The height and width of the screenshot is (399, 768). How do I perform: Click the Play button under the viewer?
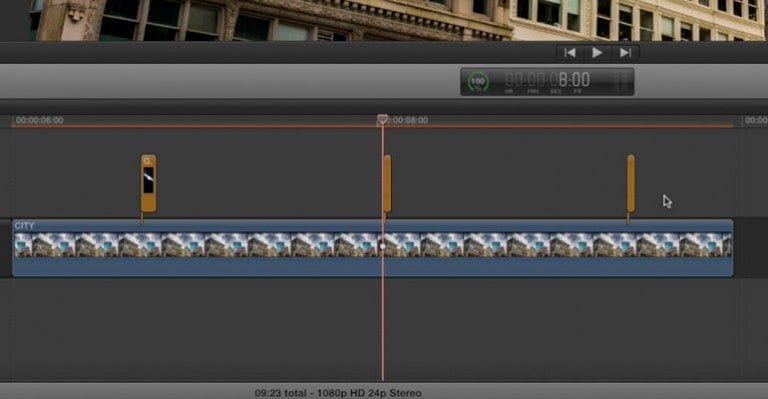point(597,53)
